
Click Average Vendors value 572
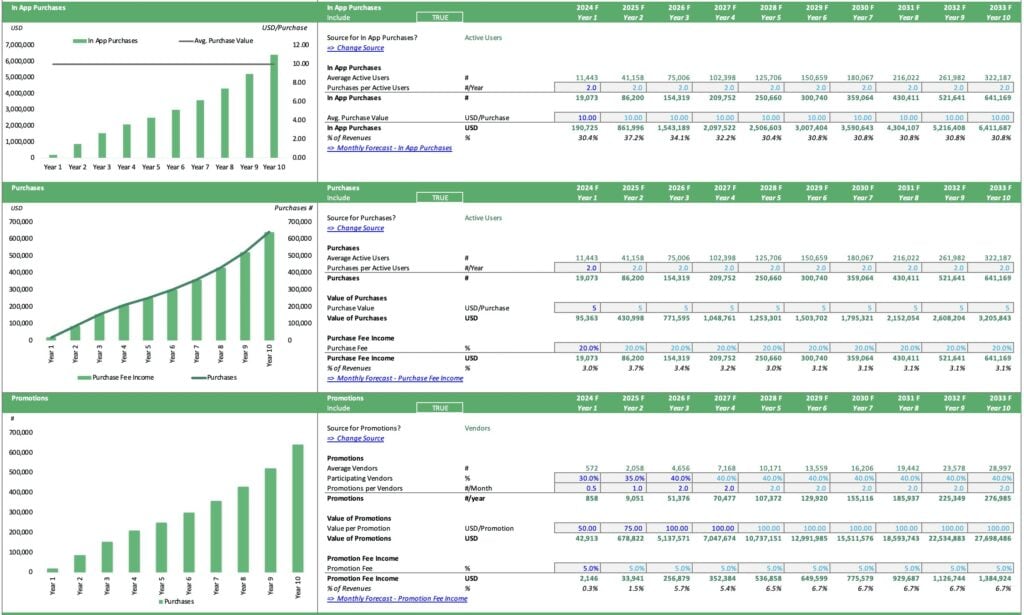click(592, 468)
